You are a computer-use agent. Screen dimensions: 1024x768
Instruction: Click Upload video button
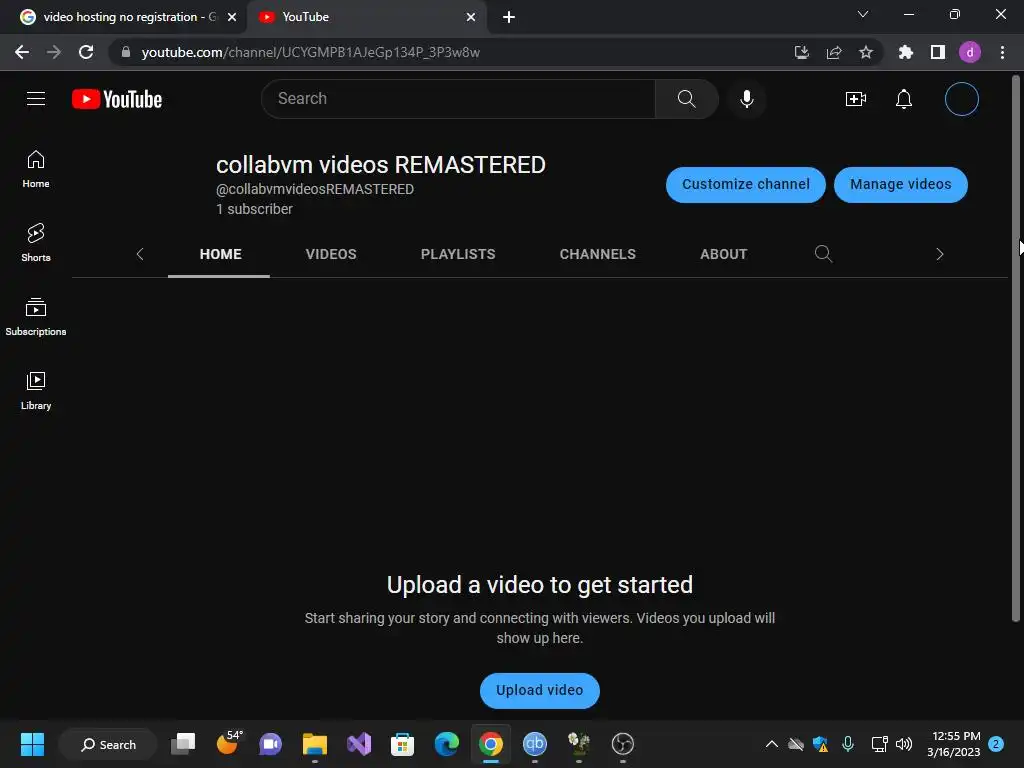pos(539,690)
